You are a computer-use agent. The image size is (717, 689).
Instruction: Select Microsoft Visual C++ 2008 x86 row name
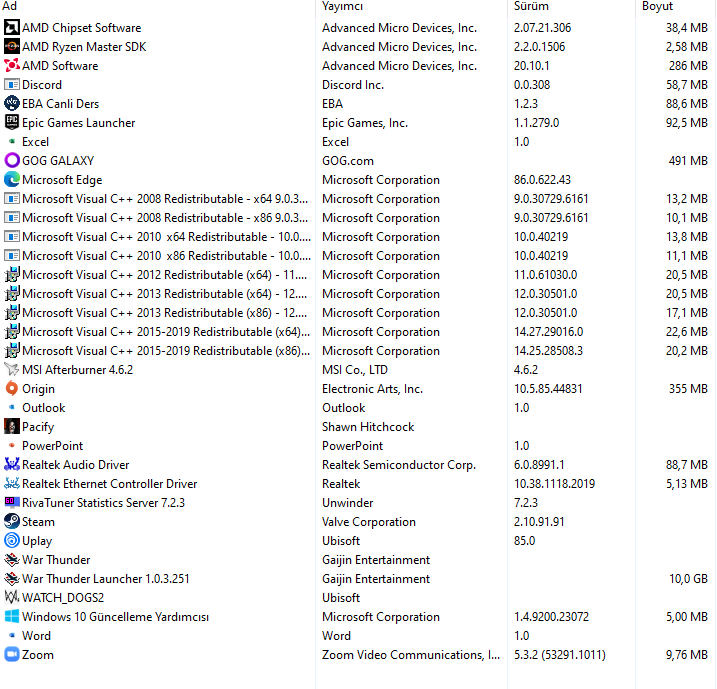(x=165, y=218)
